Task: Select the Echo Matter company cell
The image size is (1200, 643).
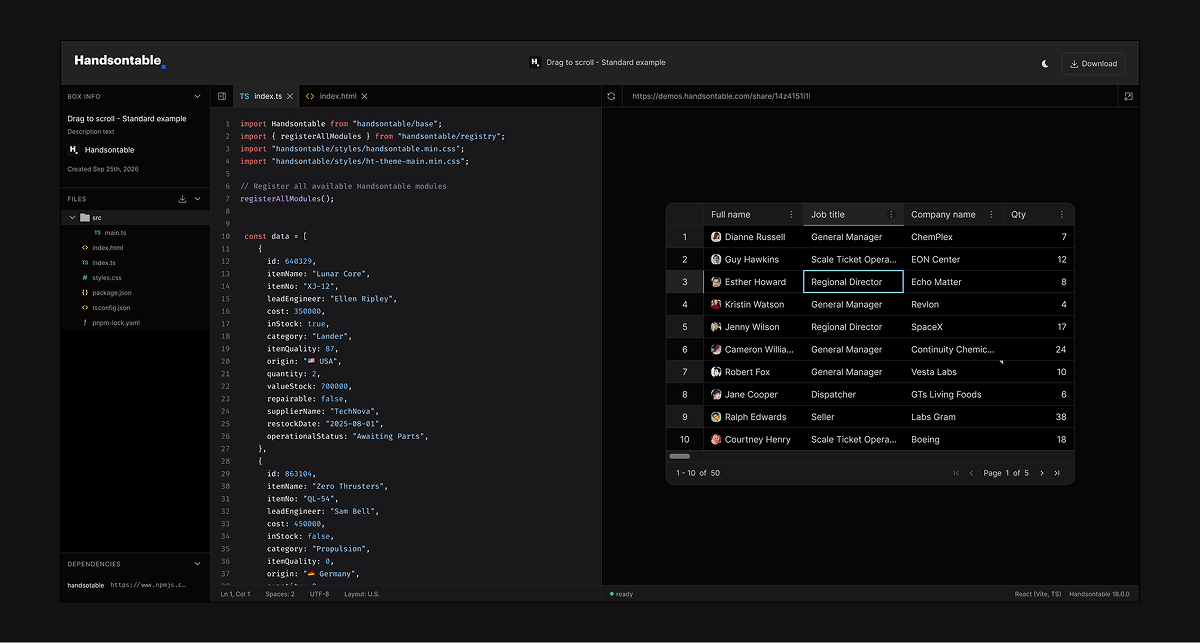Action: click(x=953, y=282)
